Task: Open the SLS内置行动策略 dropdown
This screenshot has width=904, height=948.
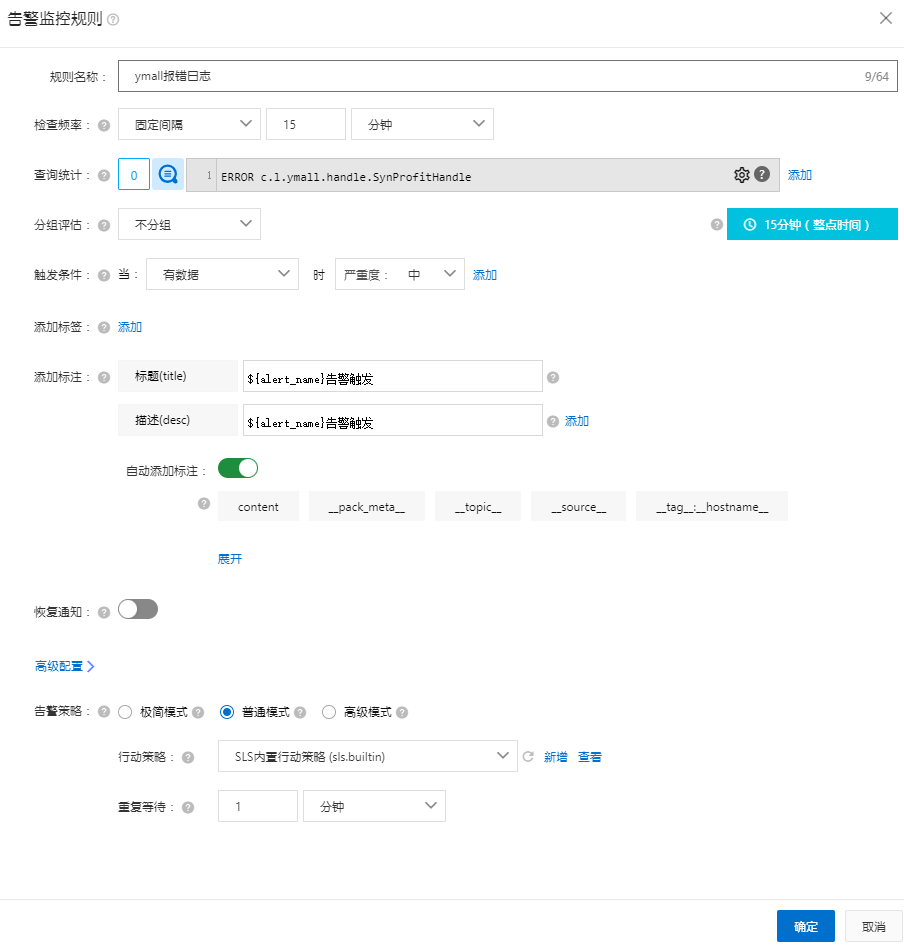Action: tap(367, 756)
